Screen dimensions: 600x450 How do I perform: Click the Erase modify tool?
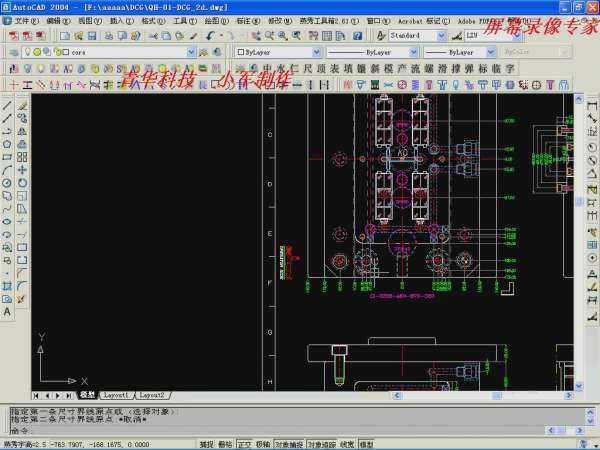click(22, 105)
